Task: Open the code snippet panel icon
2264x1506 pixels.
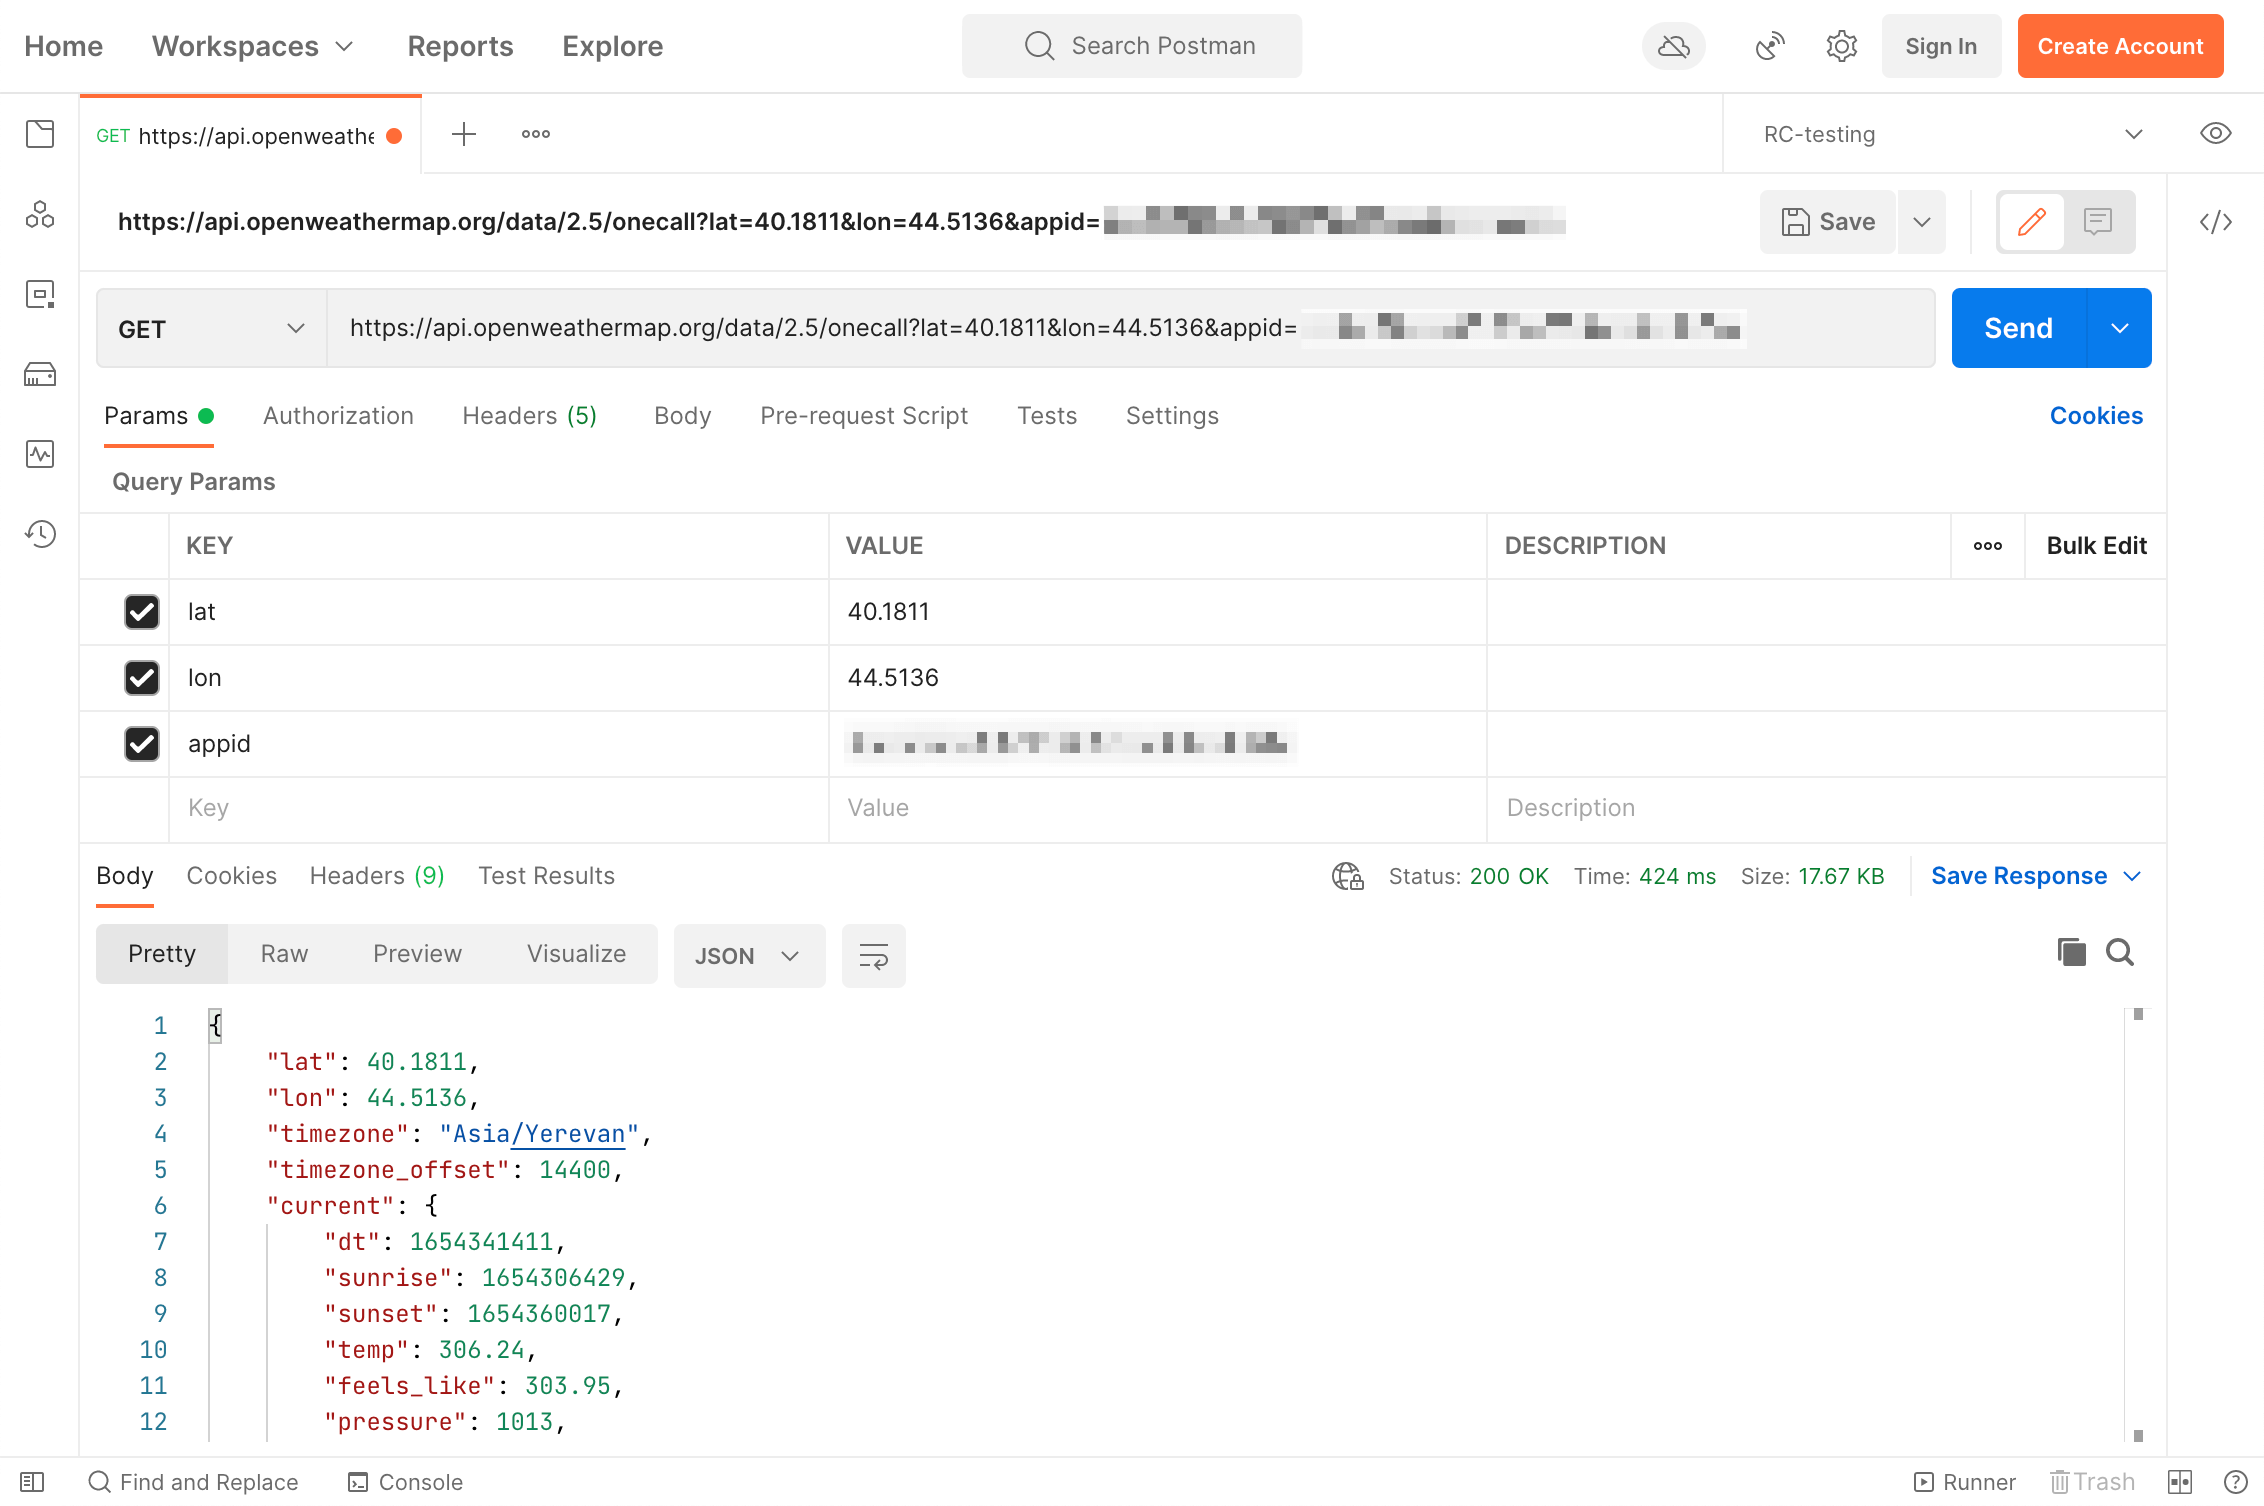Action: point(2216,222)
